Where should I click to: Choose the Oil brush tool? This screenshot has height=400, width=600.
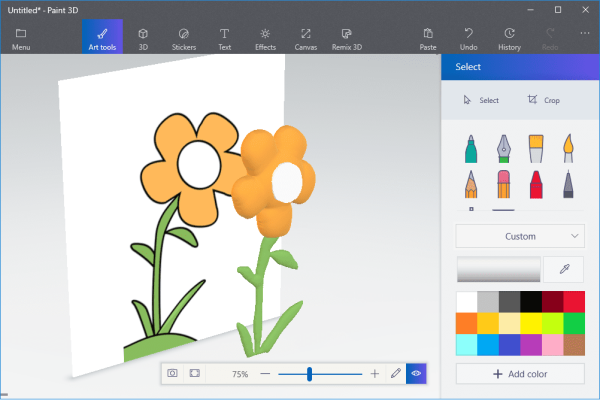pyautogui.click(x=535, y=149)
